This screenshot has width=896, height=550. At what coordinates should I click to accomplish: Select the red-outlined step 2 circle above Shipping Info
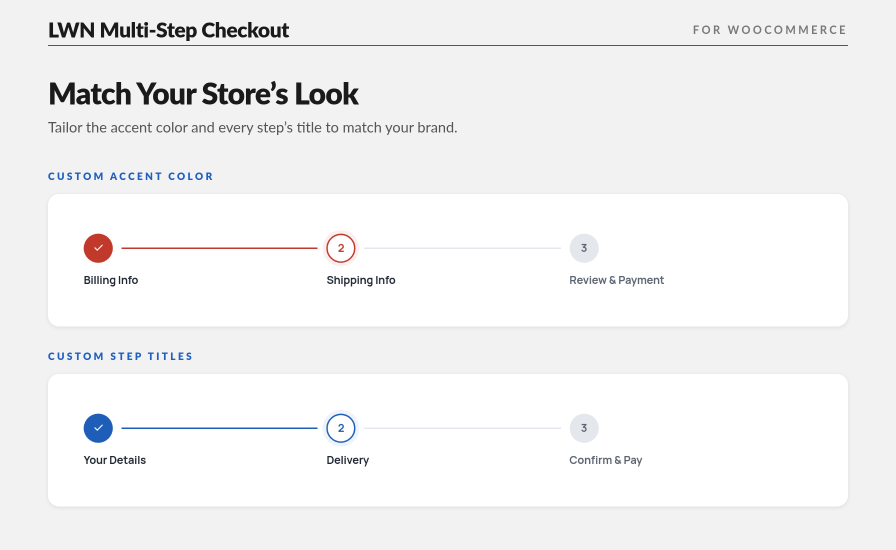341,248
